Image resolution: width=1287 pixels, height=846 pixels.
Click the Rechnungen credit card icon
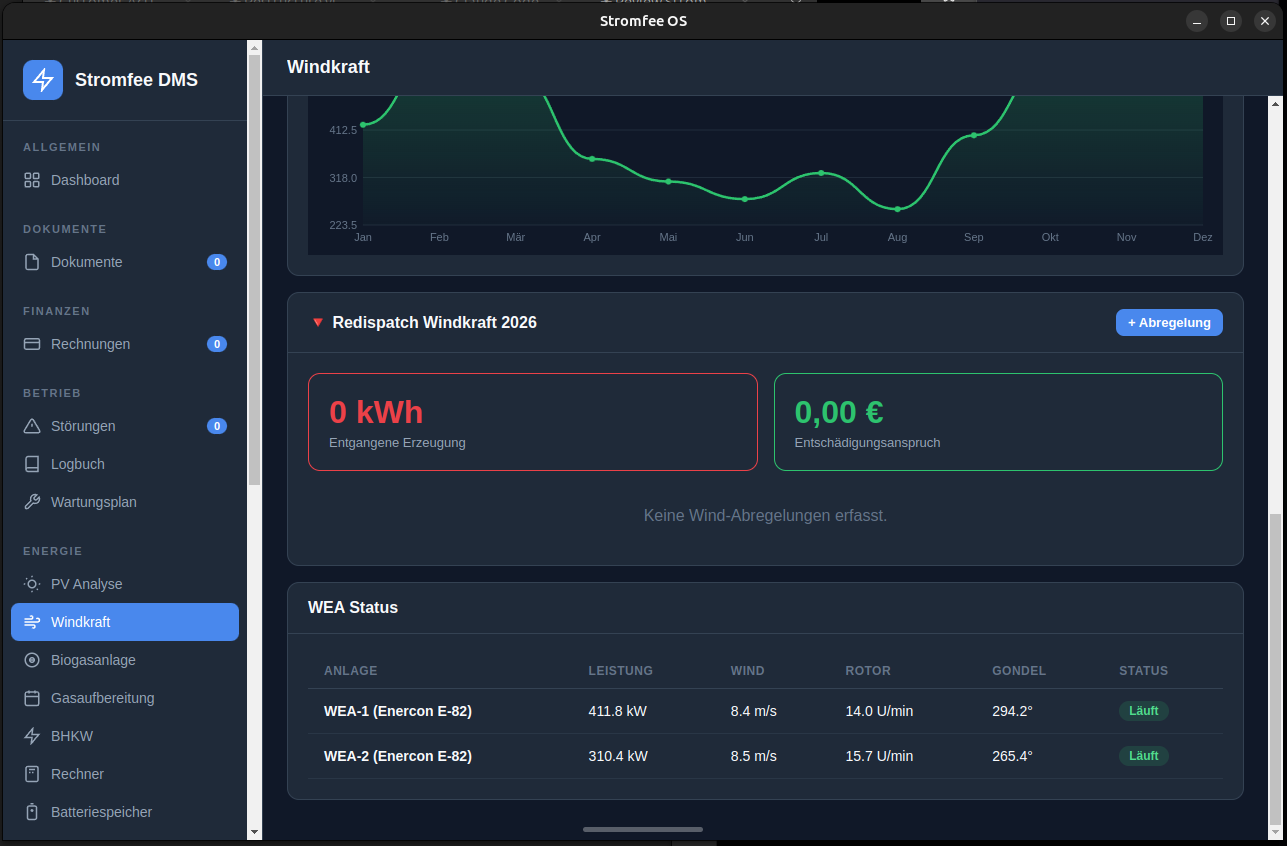pos(32,344)
